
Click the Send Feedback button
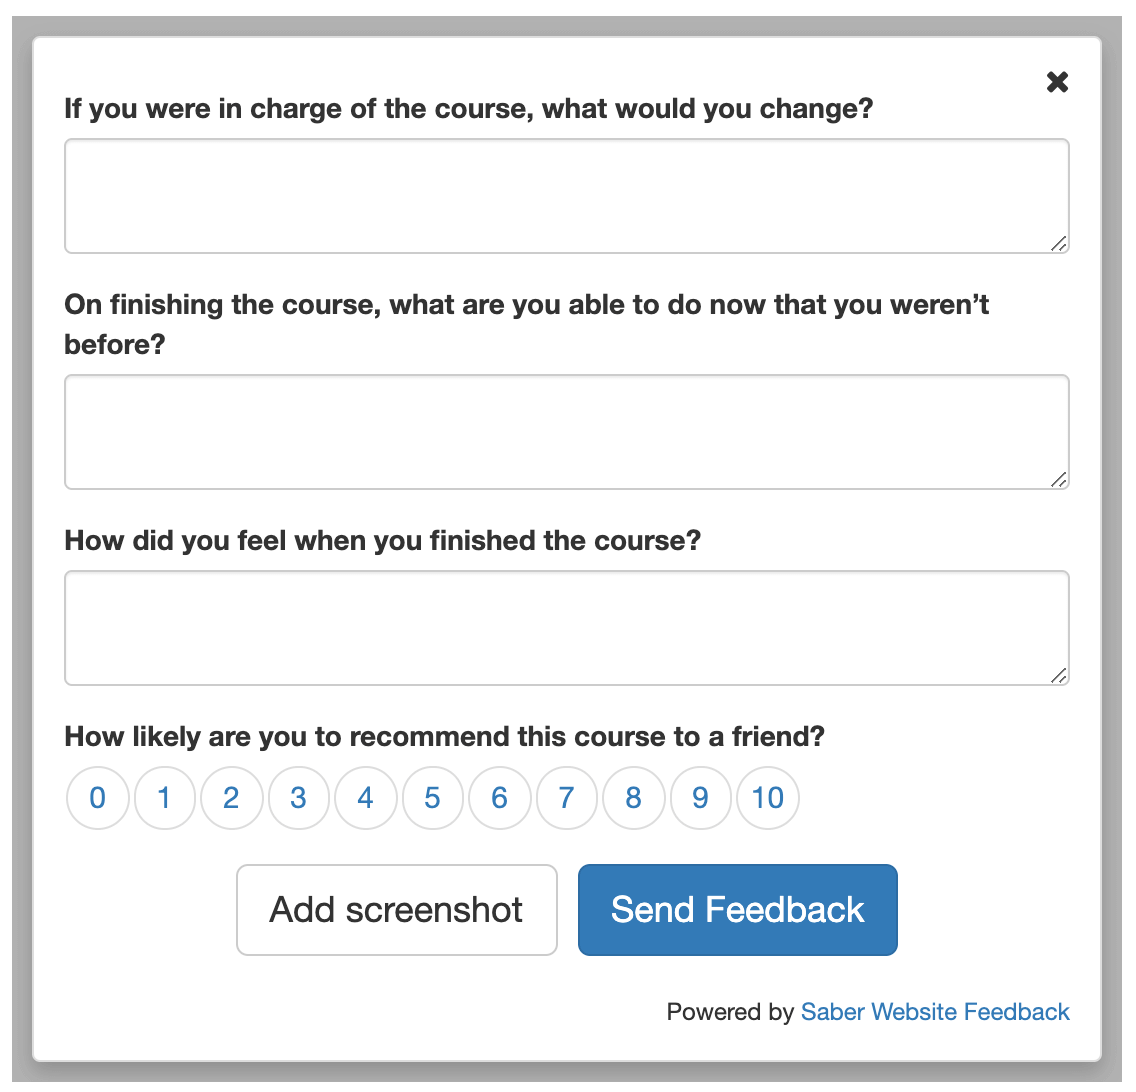tap(737, 909)
